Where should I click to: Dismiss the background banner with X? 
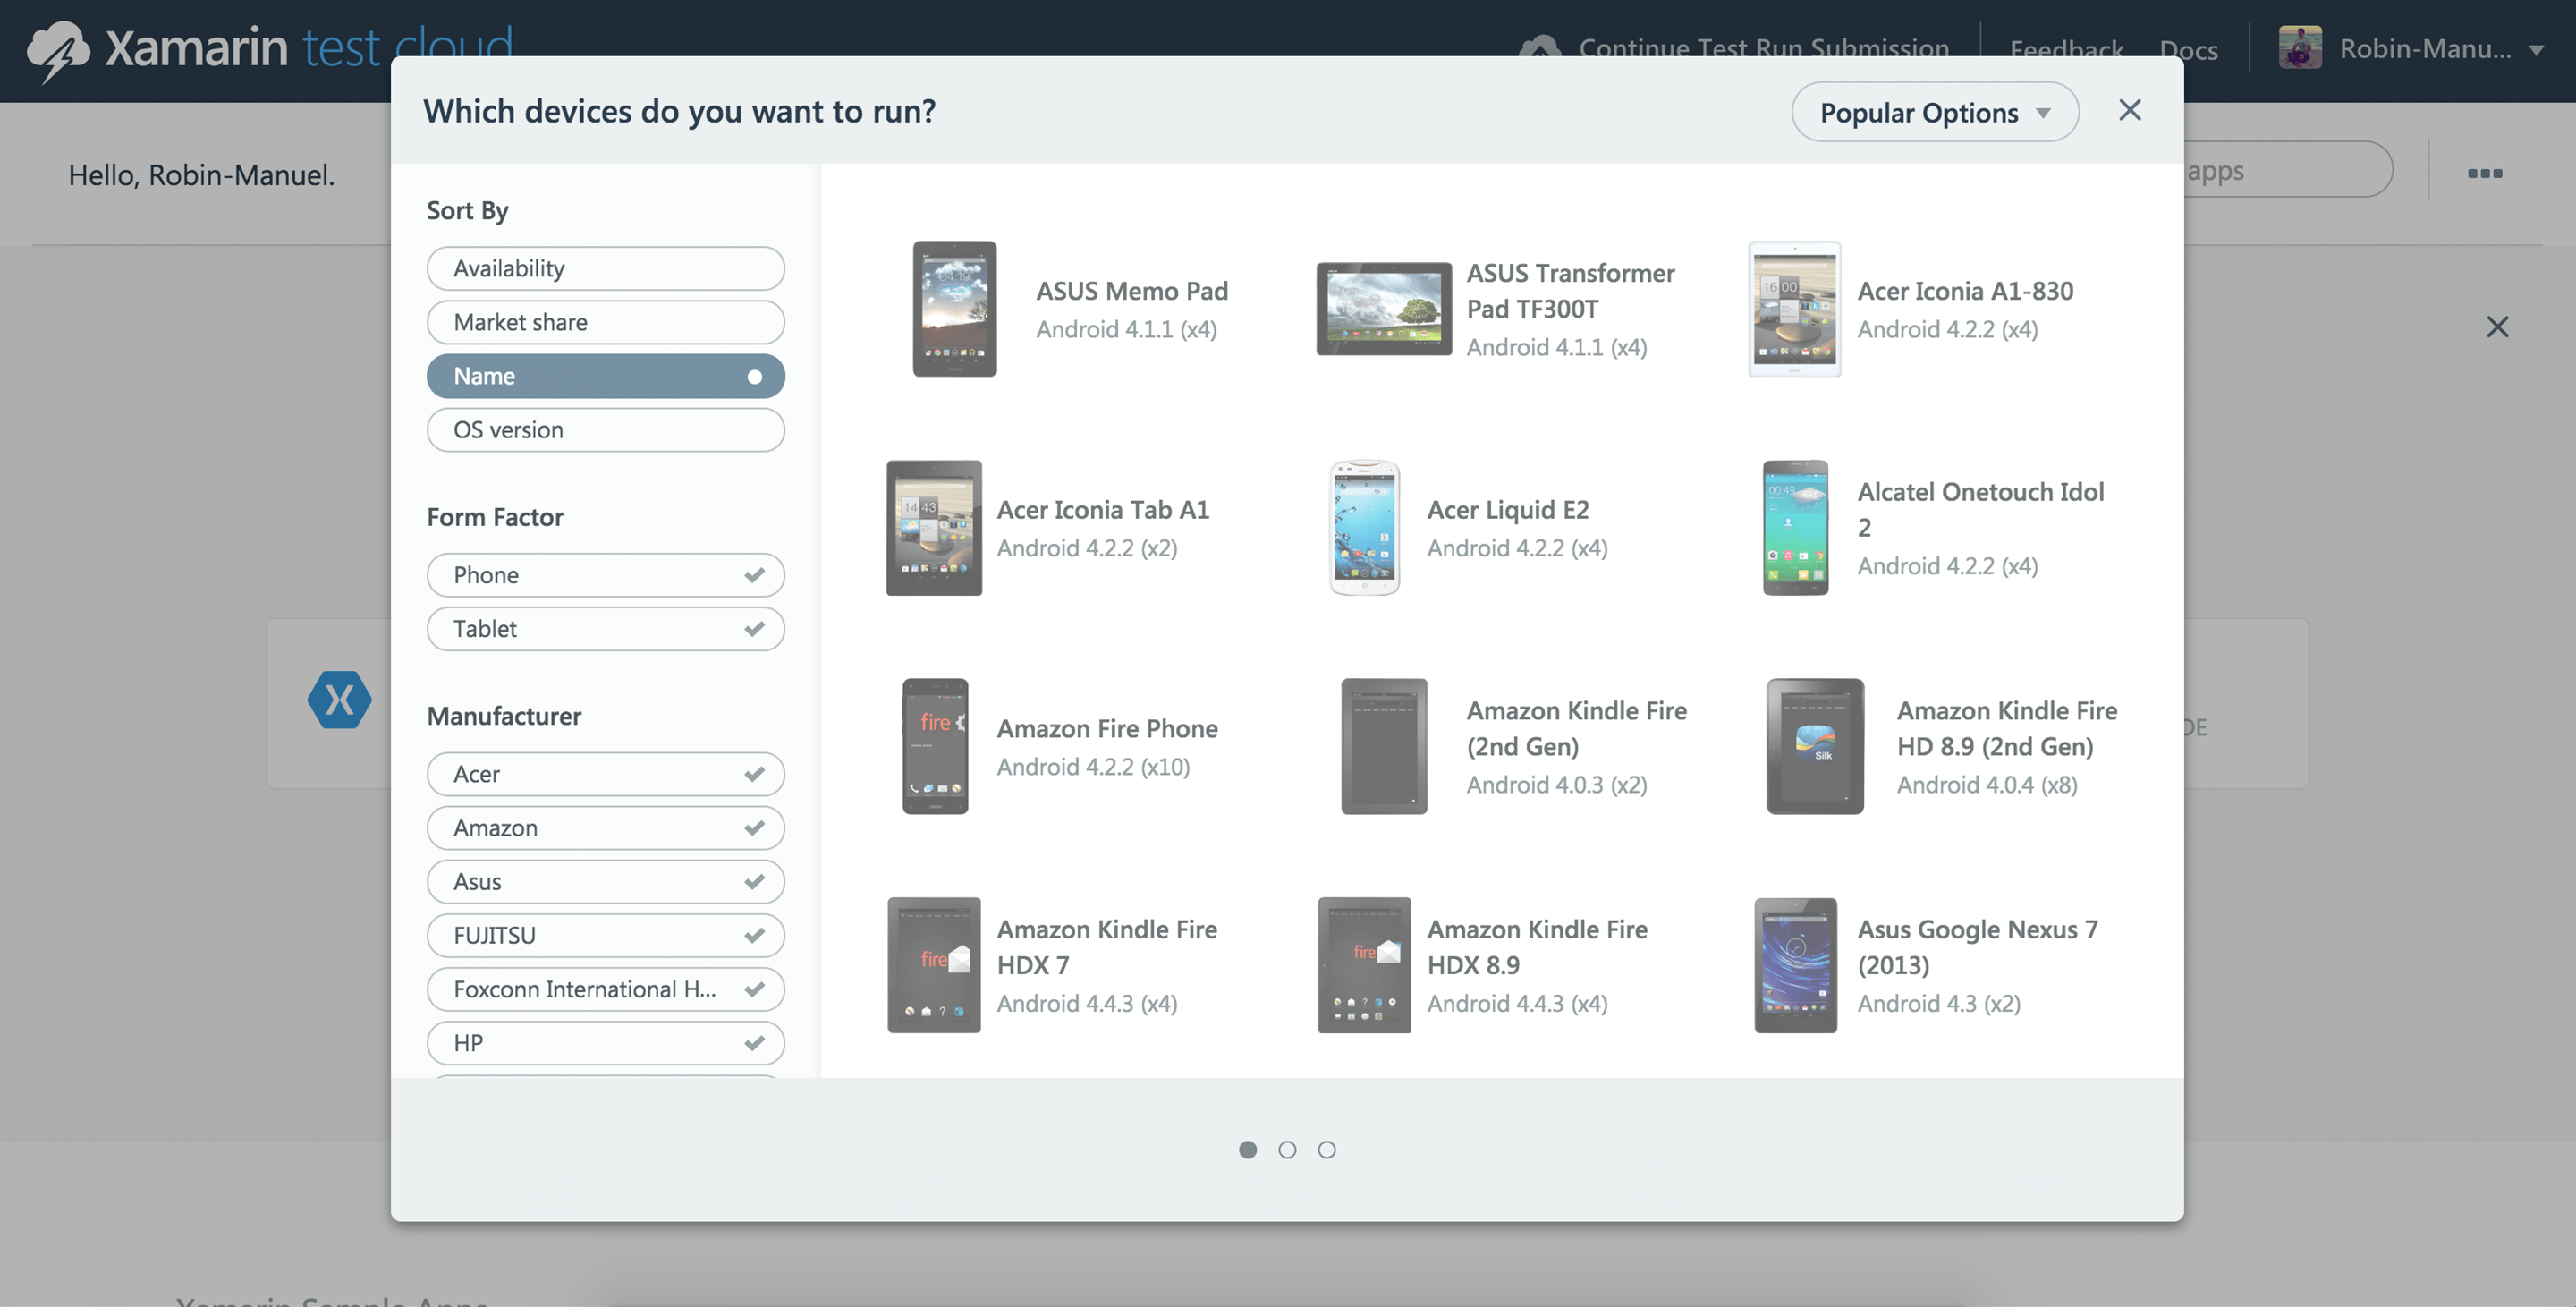pyautogui.click(x=2497, y=327)
